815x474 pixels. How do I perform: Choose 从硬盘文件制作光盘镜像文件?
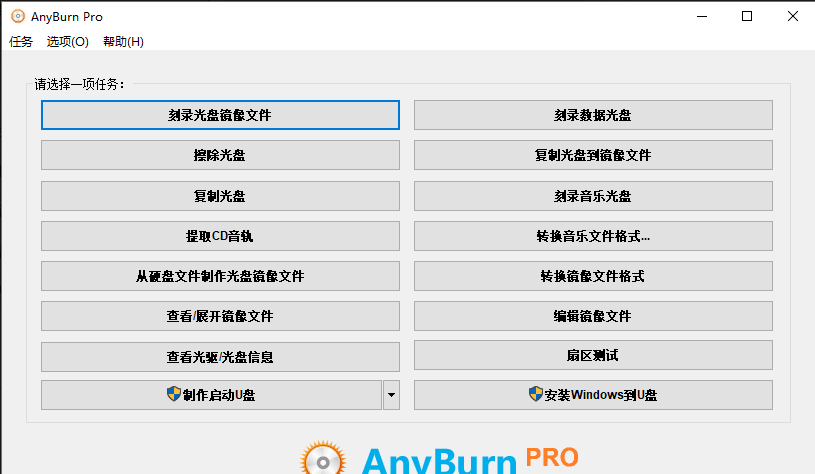220,276
